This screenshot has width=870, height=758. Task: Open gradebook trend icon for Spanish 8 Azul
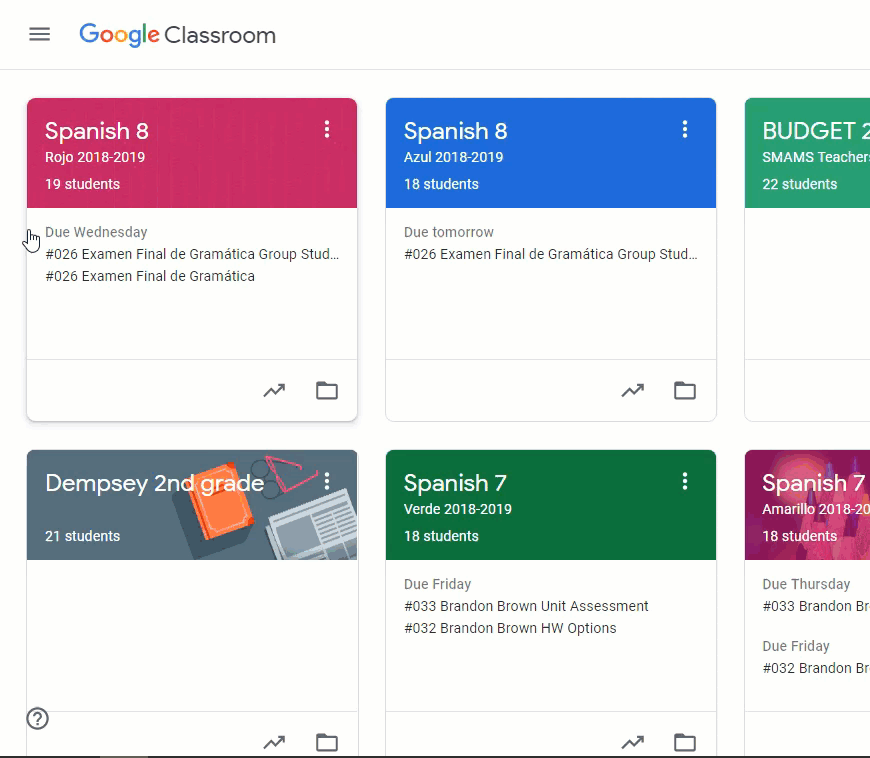tap(633, 391)
